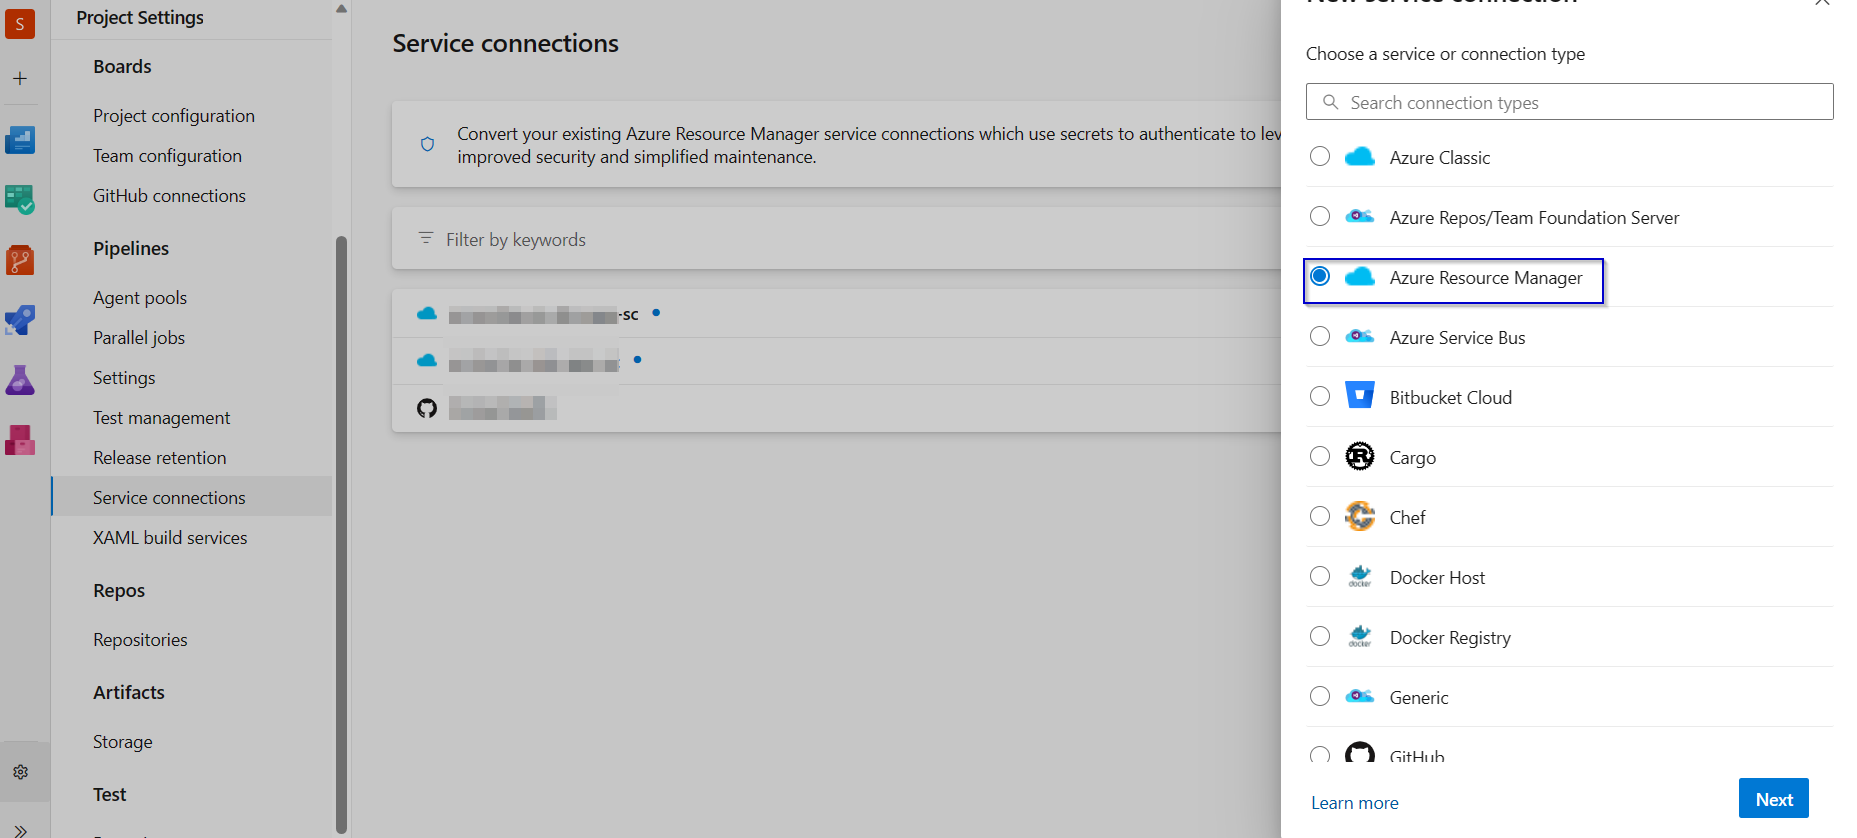
Task: Close the New service connection panel
Action: coord(1822,2)
